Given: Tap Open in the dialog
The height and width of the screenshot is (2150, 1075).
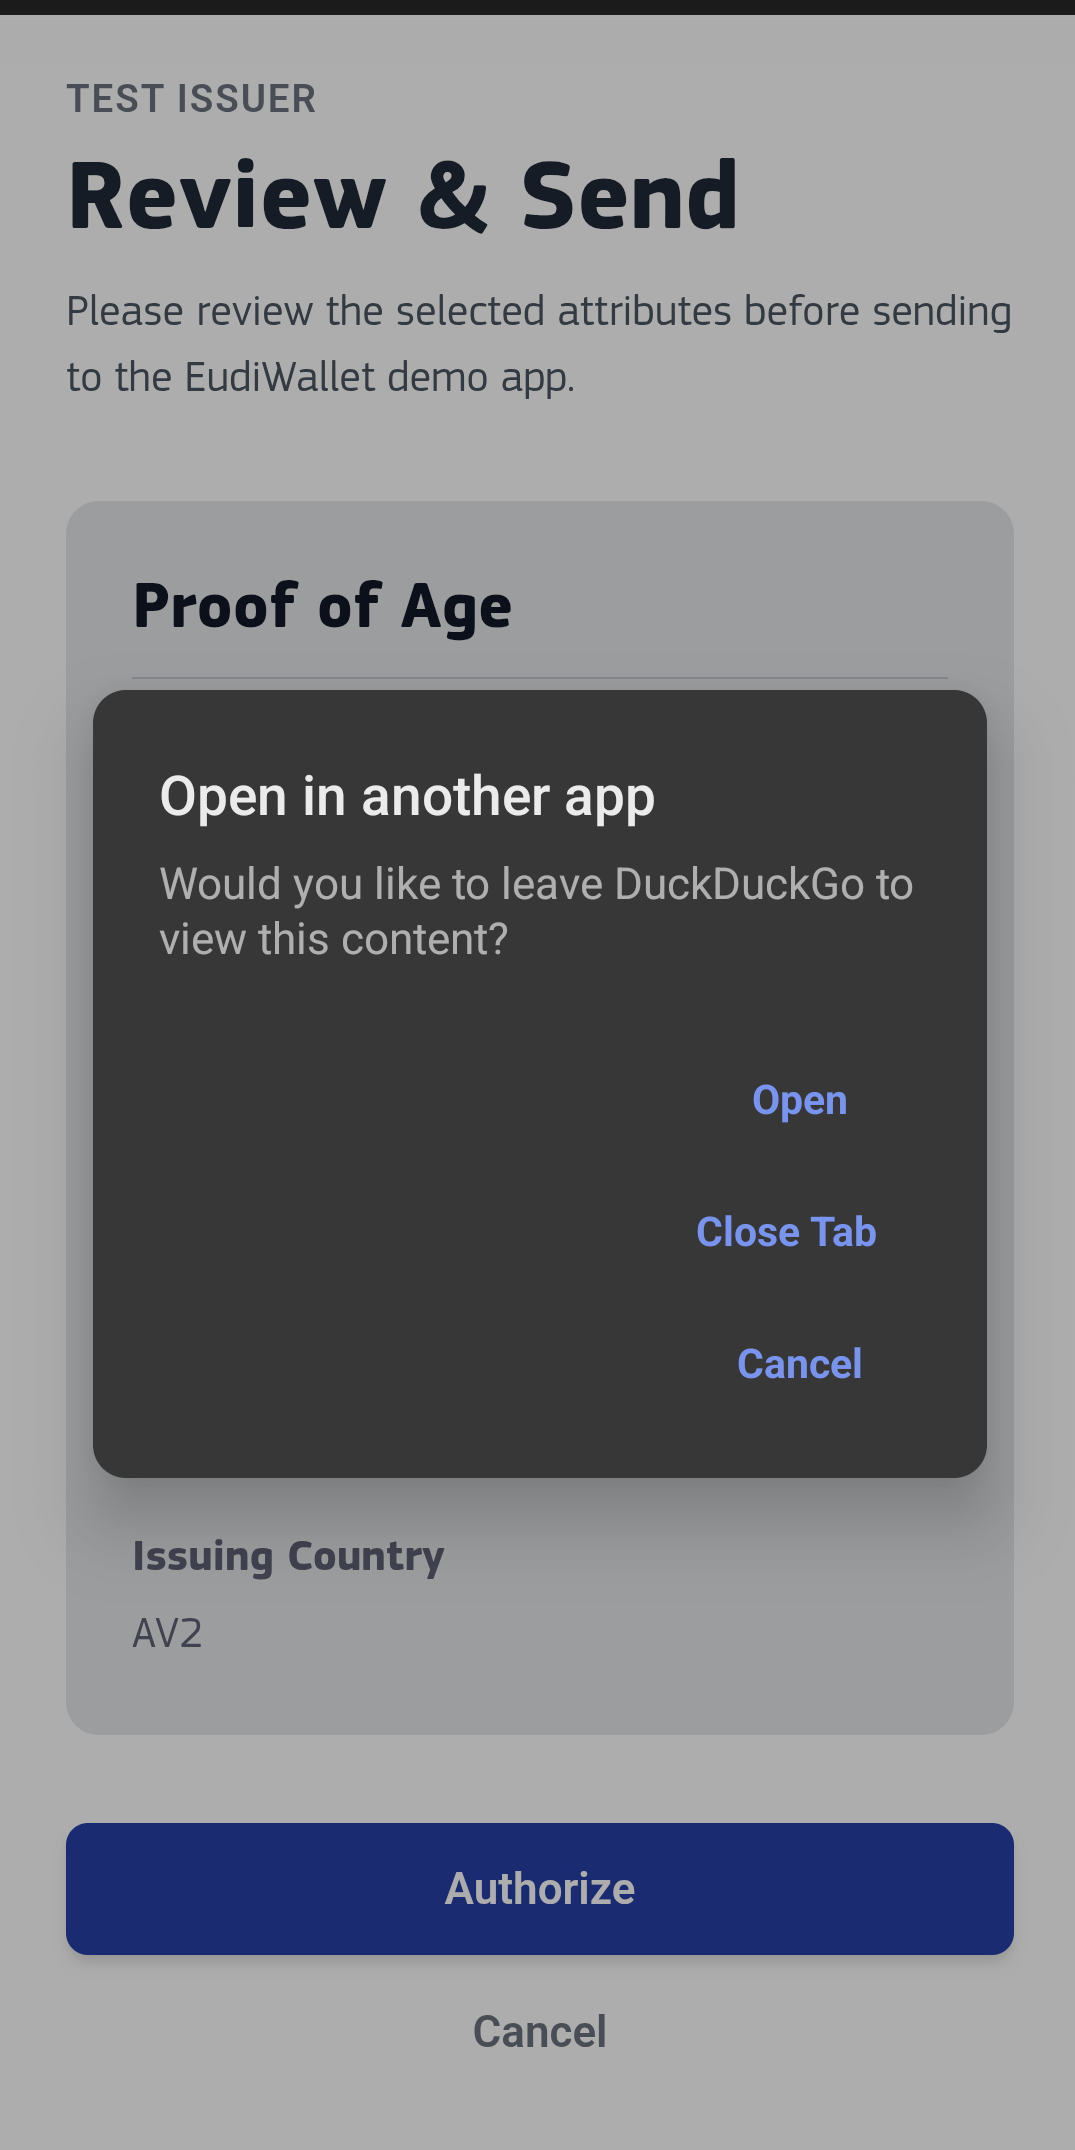Looking at the screenshot, I should tap(799, 1100).
